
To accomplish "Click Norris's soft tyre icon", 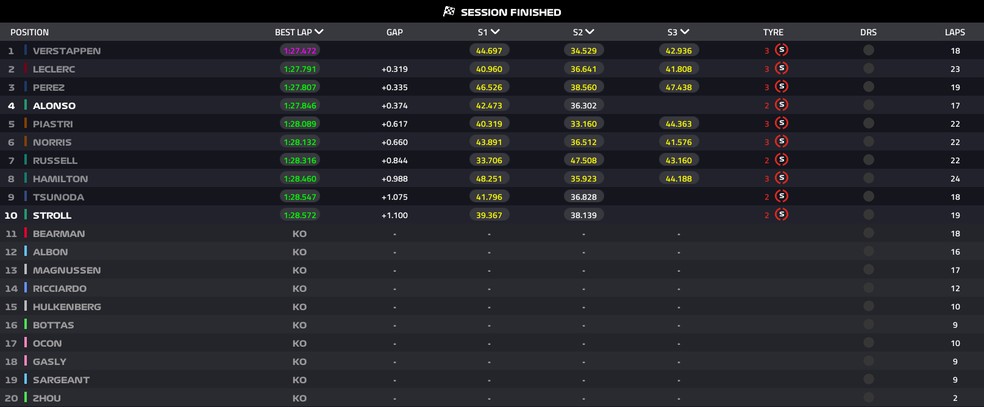I will (781, 141).
